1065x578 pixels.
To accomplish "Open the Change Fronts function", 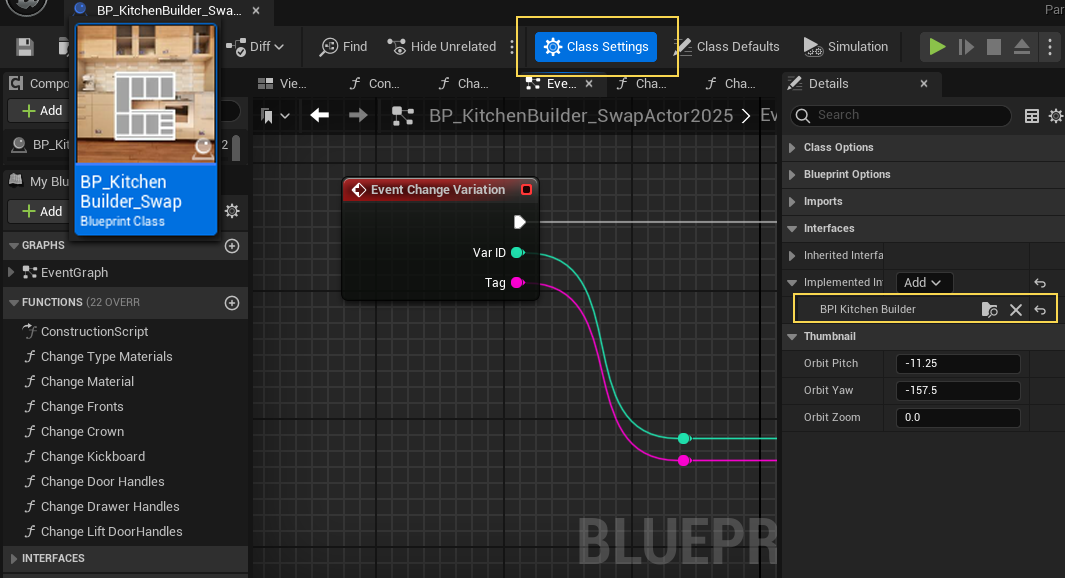I will 82,407.
